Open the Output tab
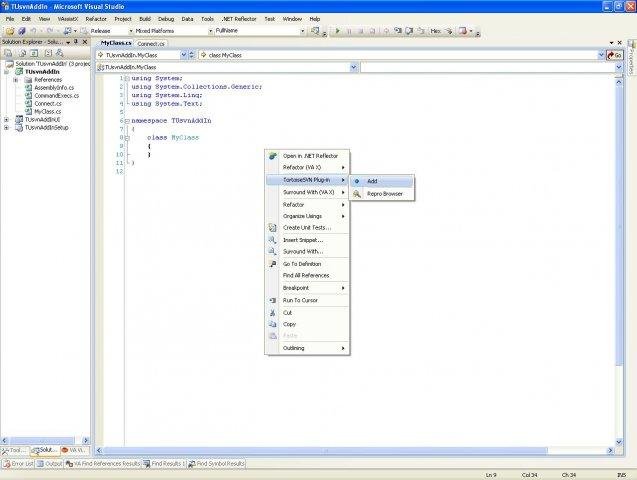Viewport: 637px width, 480px height. 50,463
